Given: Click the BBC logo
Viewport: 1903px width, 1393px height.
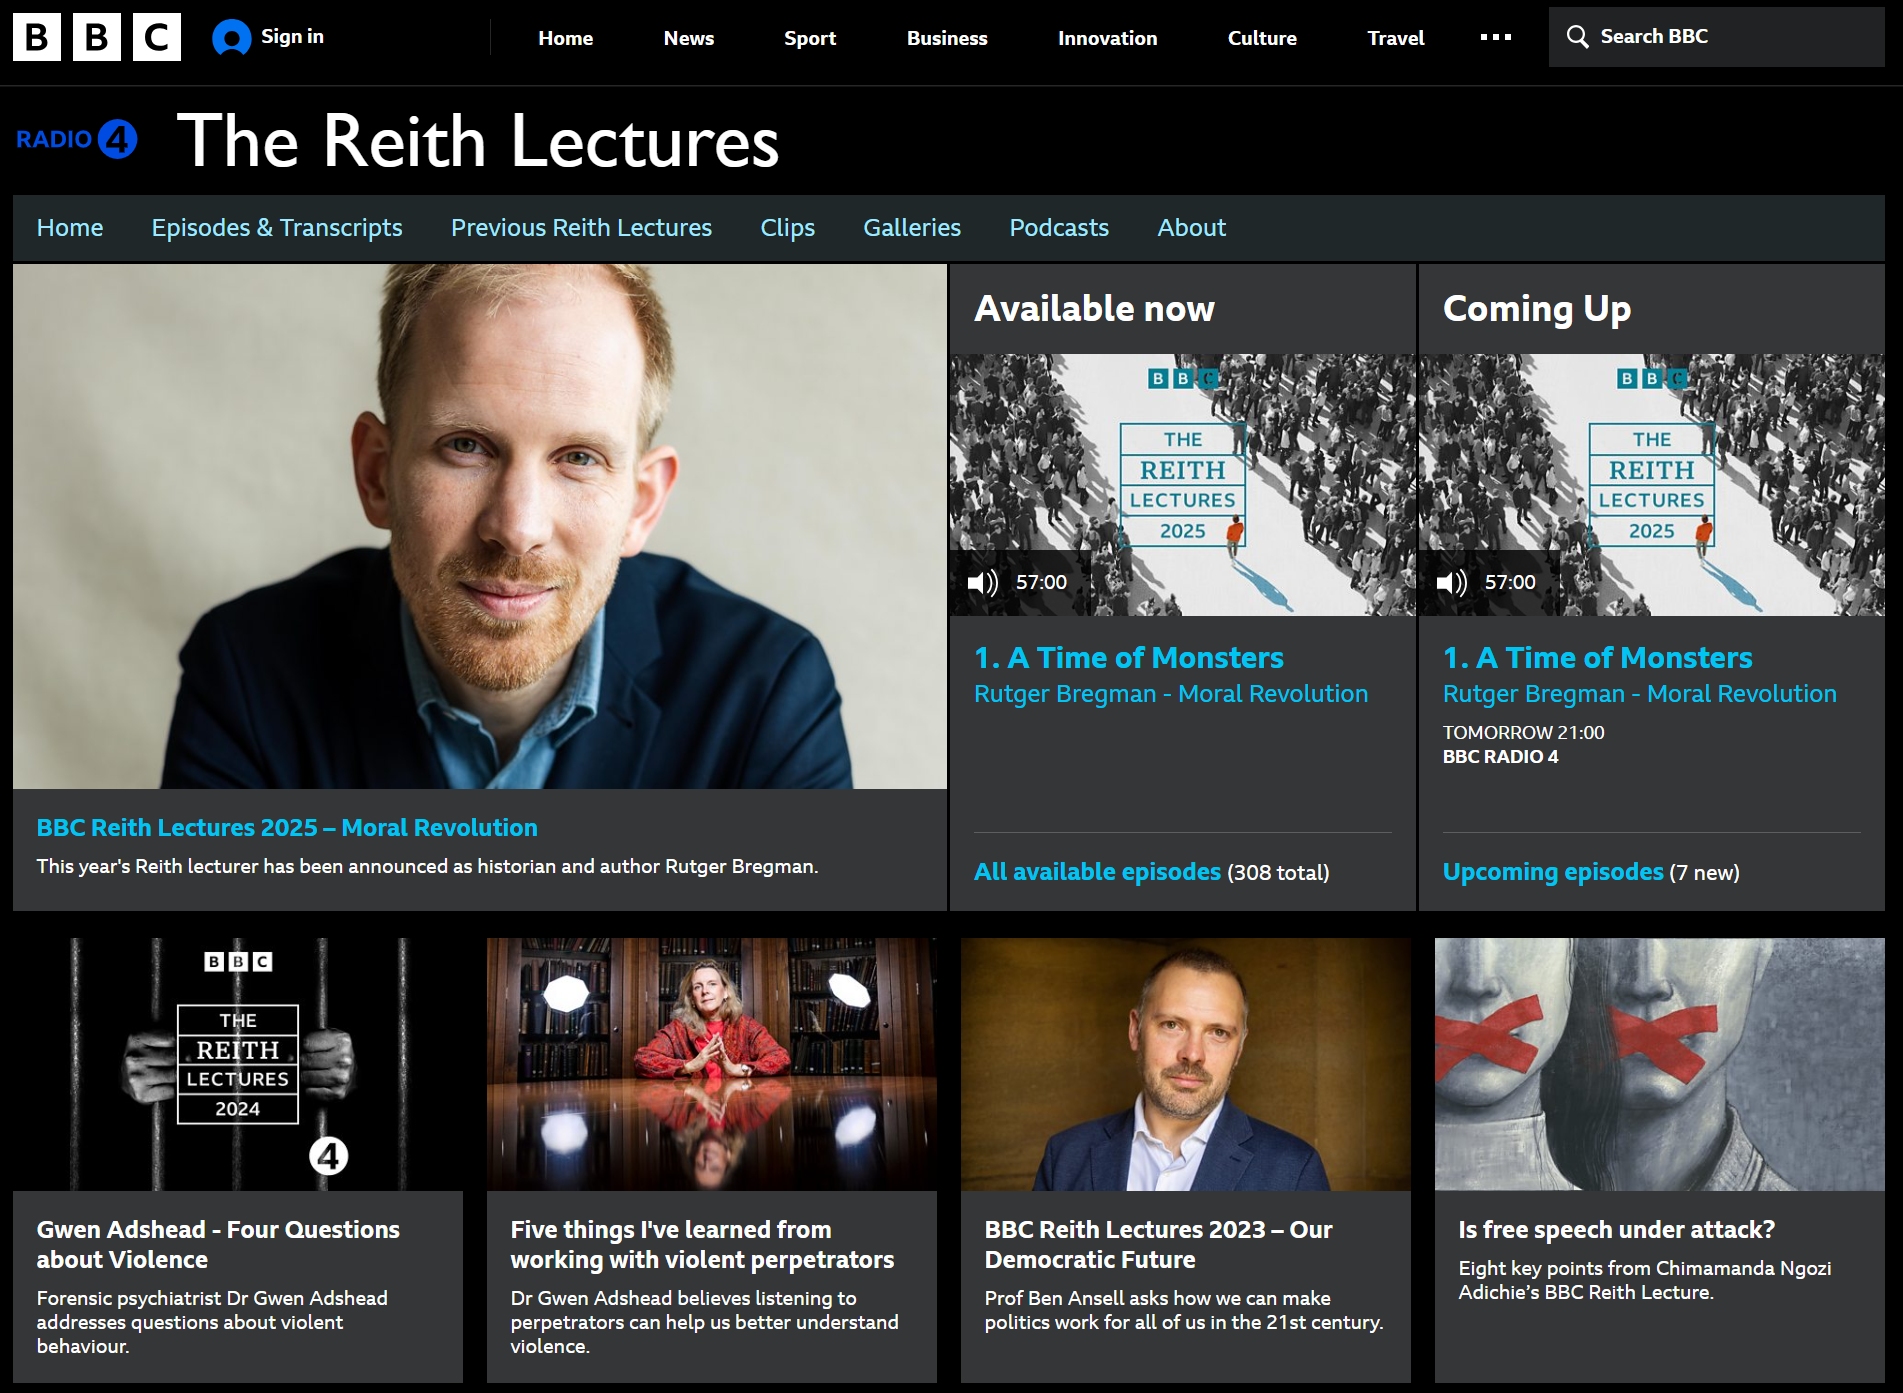Looking at the screenshot, I should tap(97, 37).
